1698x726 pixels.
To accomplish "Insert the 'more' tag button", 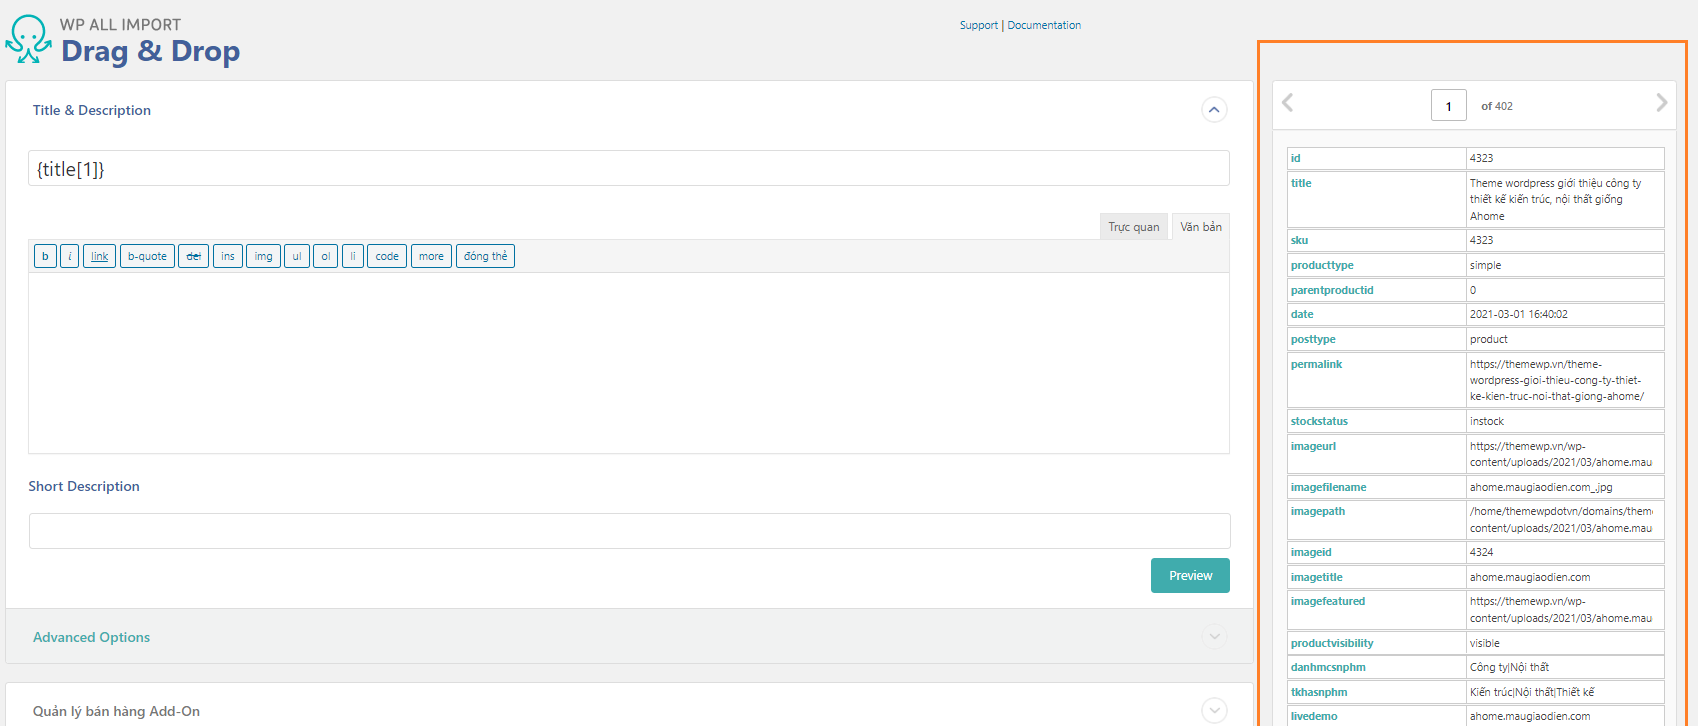I will [431, 257].
